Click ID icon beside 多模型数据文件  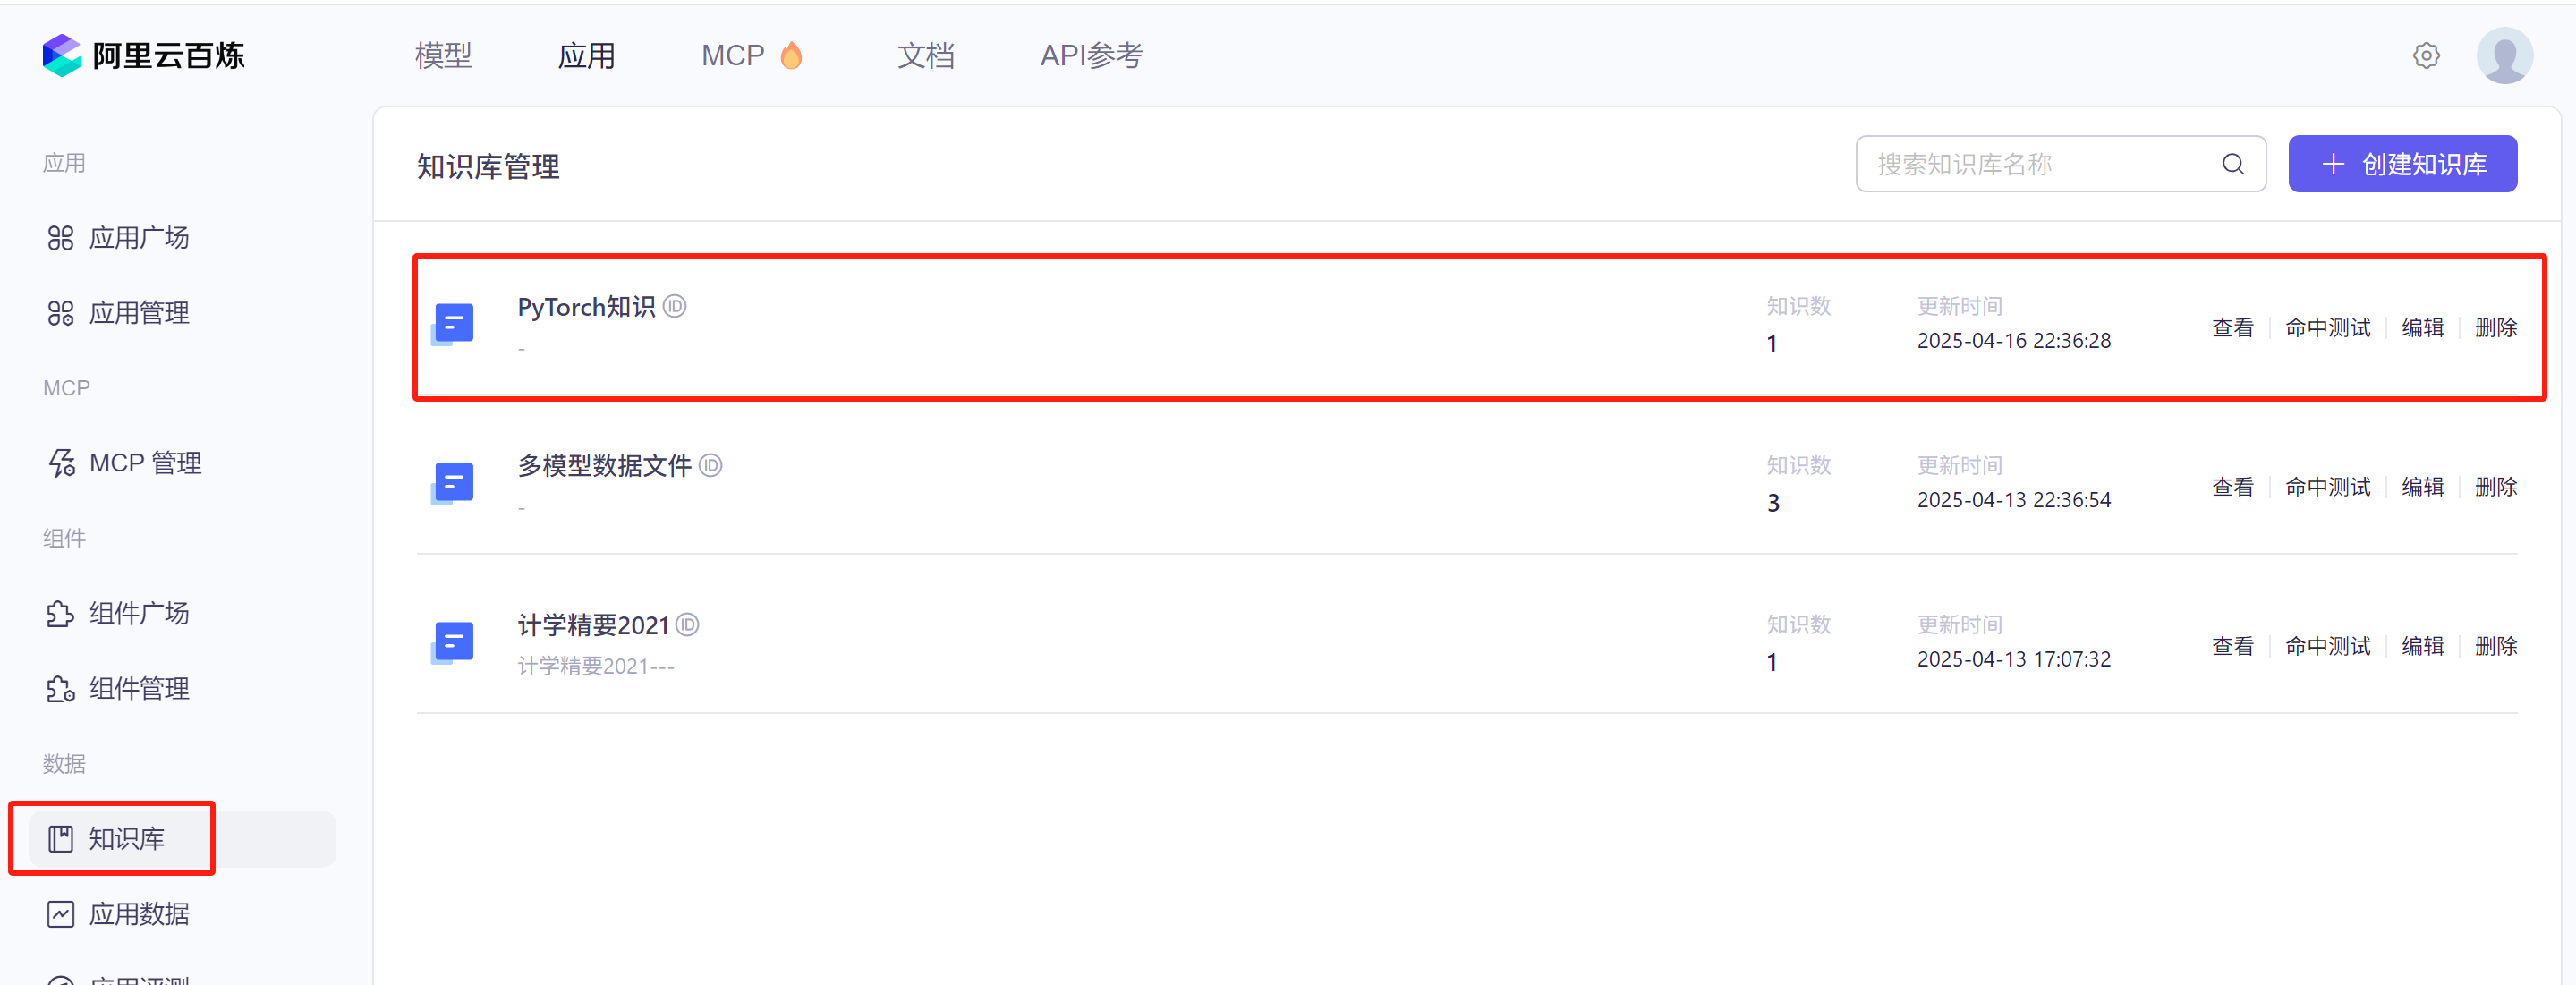[x=710, y=465]
